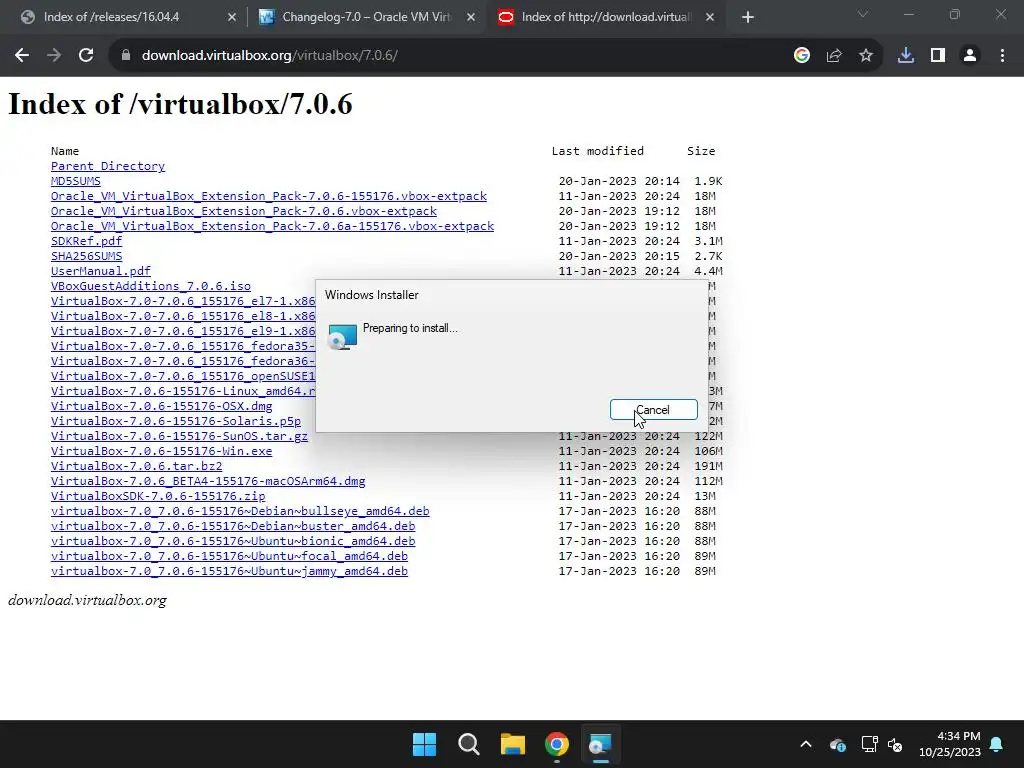Click the Chrome taskbar icon
Image resolution: width=1024 pixels, height=768 pixels.
556,744
